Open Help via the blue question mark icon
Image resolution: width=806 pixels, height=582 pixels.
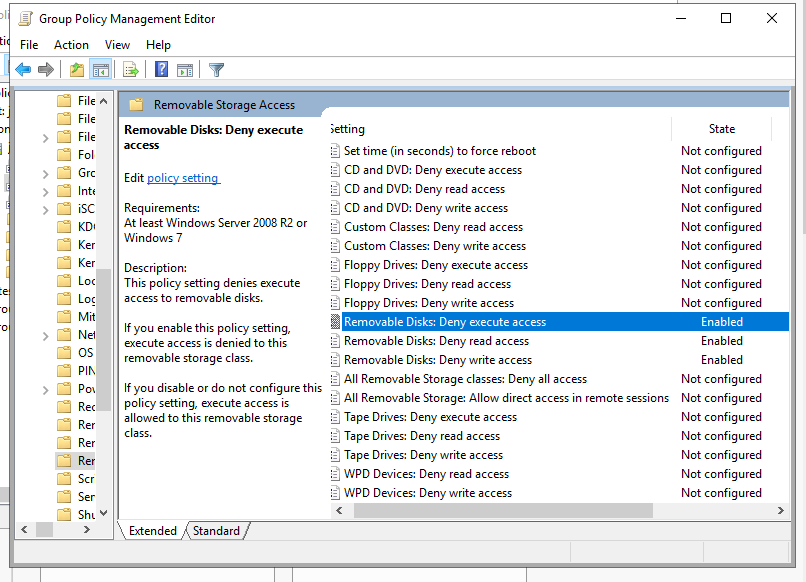click(x=161, y=69)
